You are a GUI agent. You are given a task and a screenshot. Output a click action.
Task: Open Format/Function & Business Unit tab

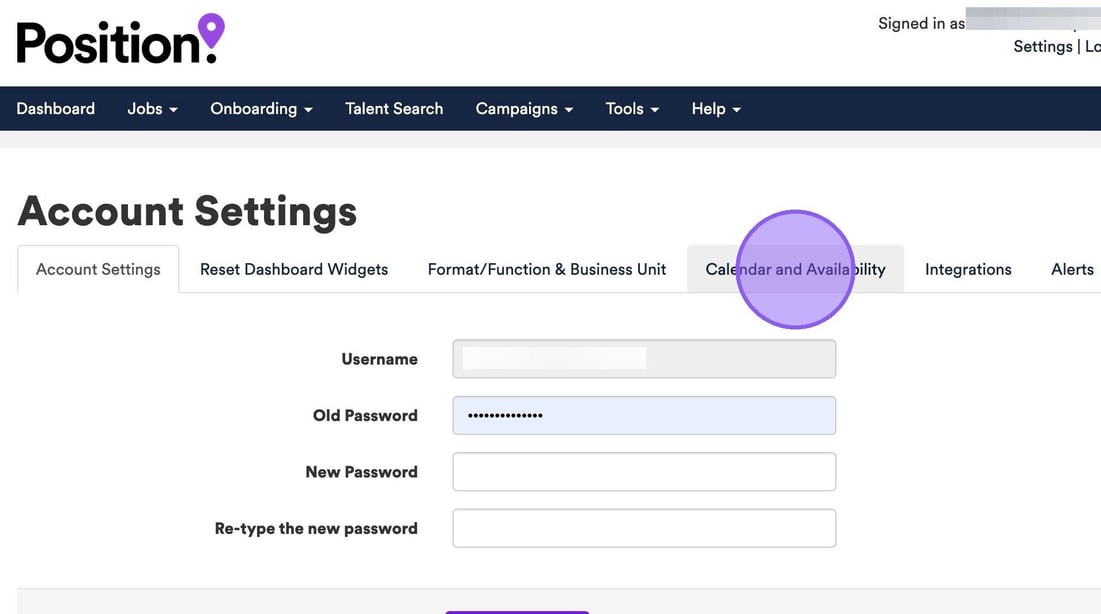(547, 270)
